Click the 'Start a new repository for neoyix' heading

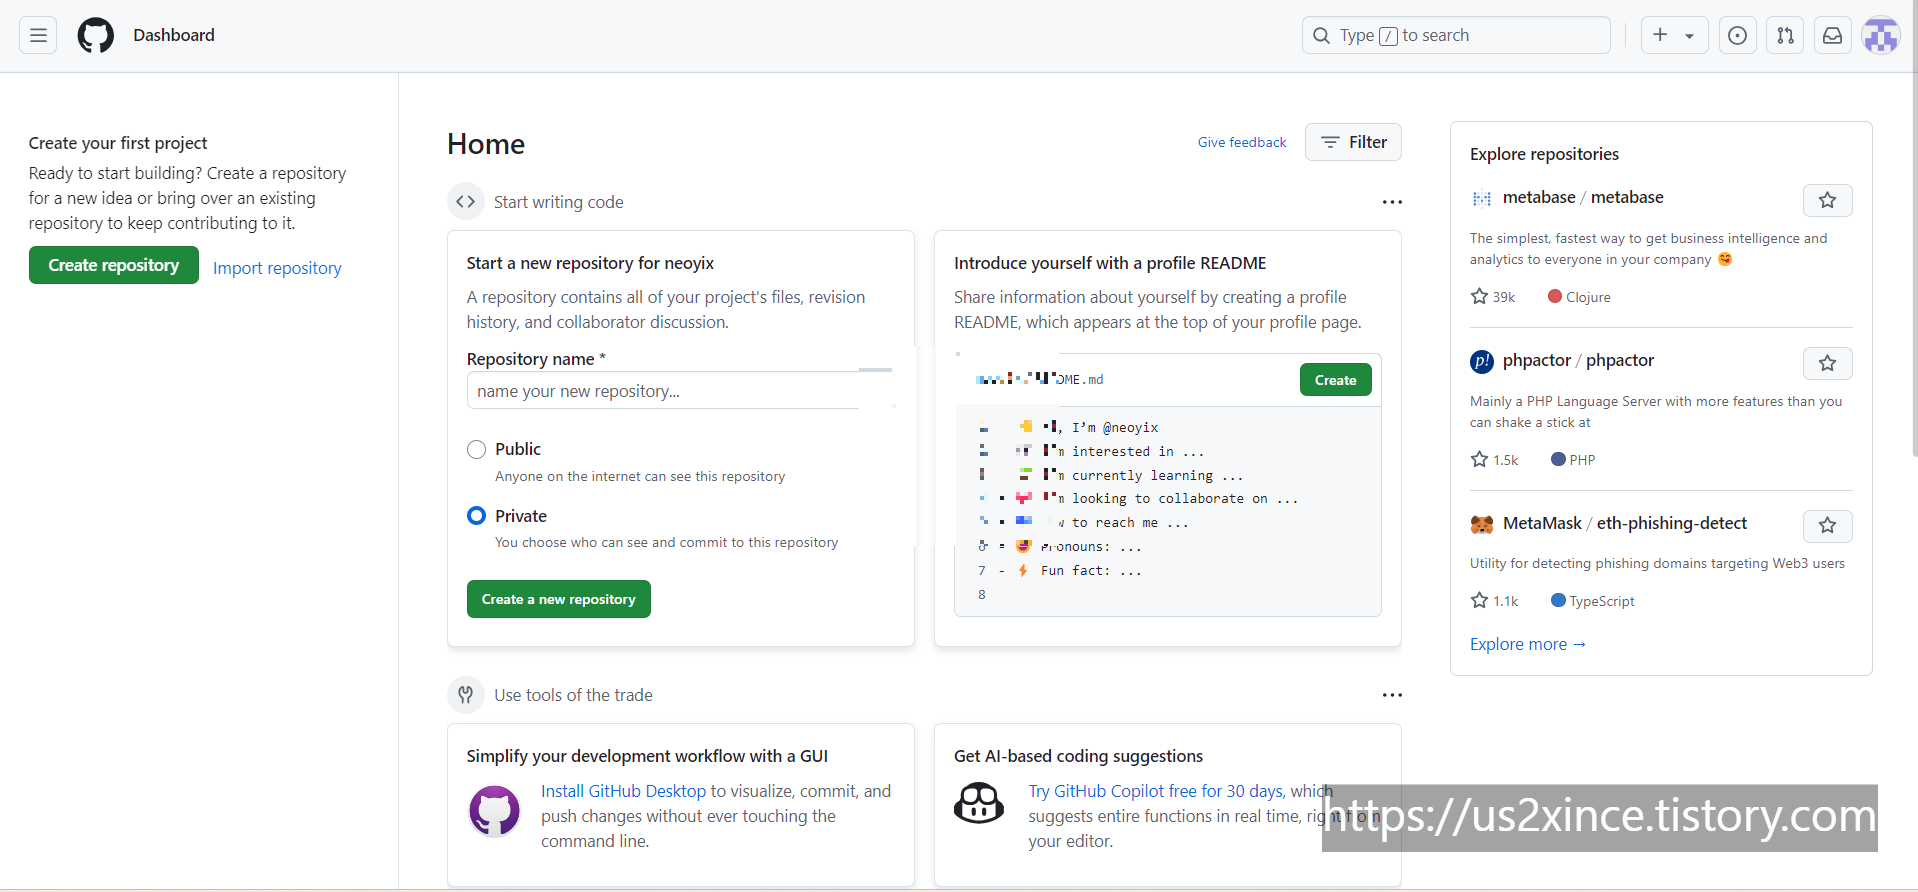click(590, 263)
